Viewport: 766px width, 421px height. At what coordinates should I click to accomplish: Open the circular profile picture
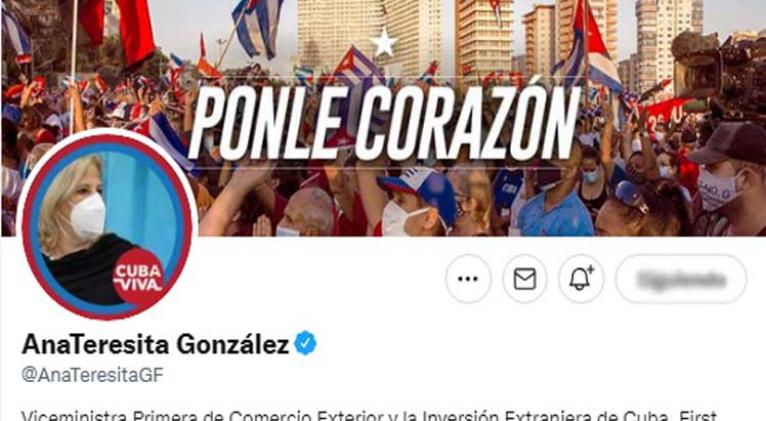click(x=107, y=226)
